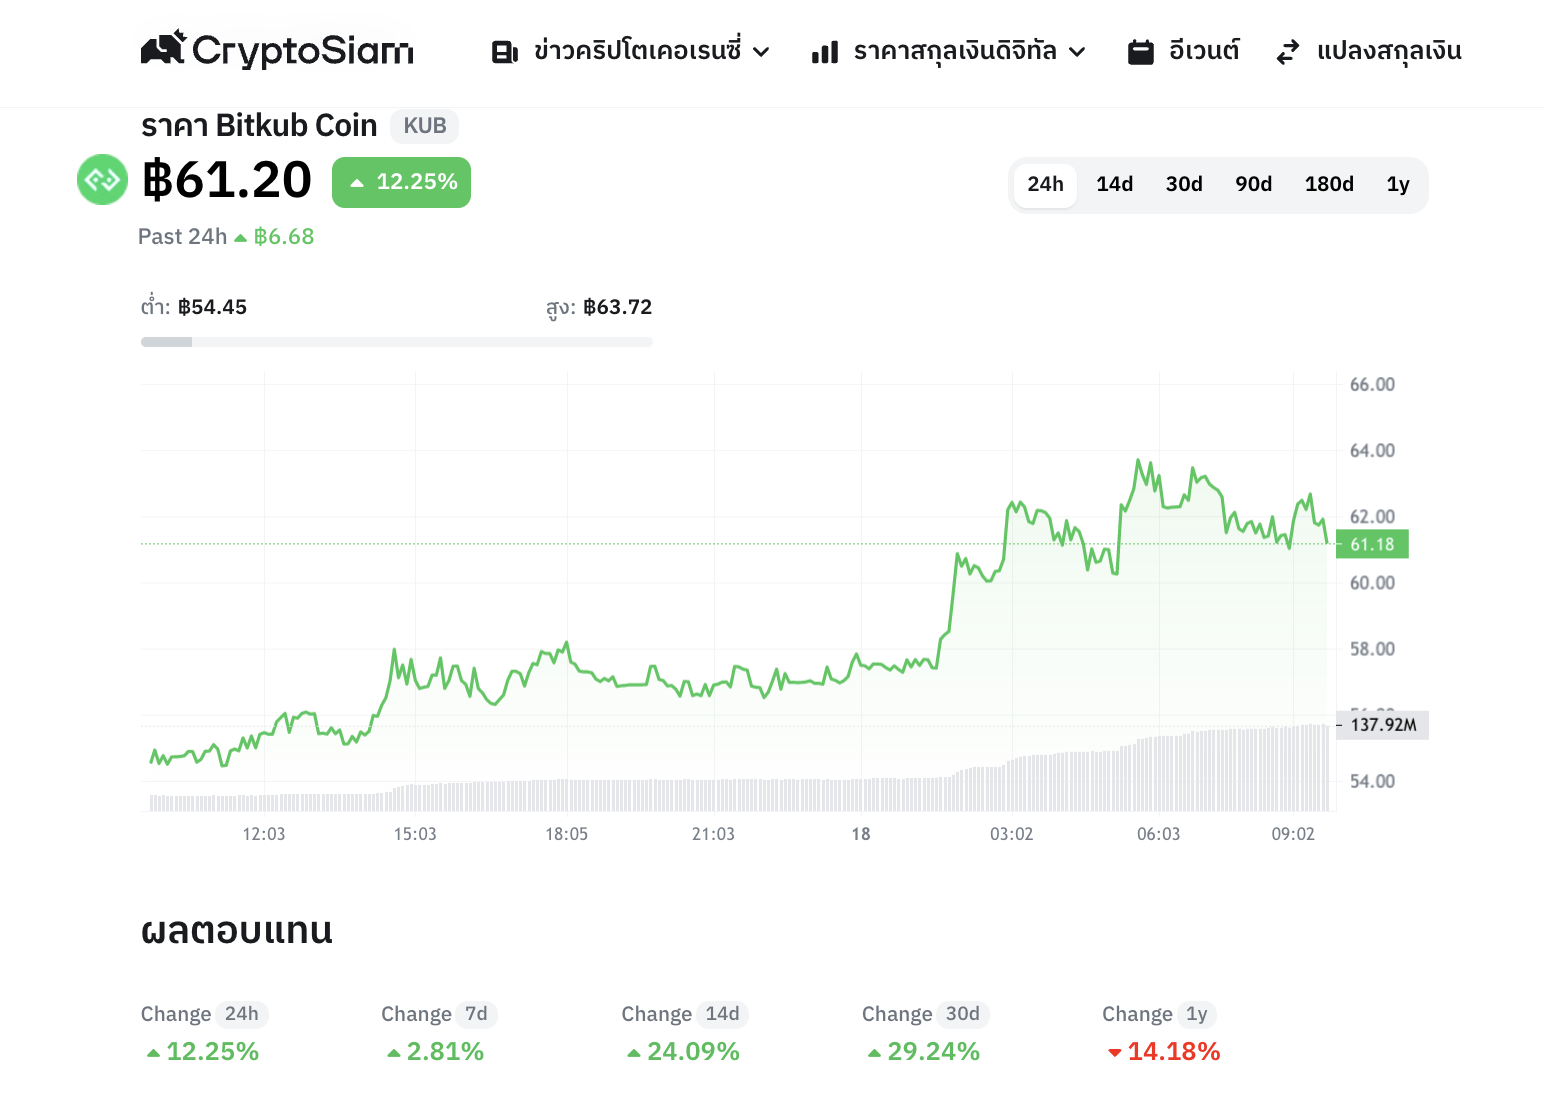Click the 58.00 price axis label
Screen dimensions: 1544x1116
(1372, 649)
